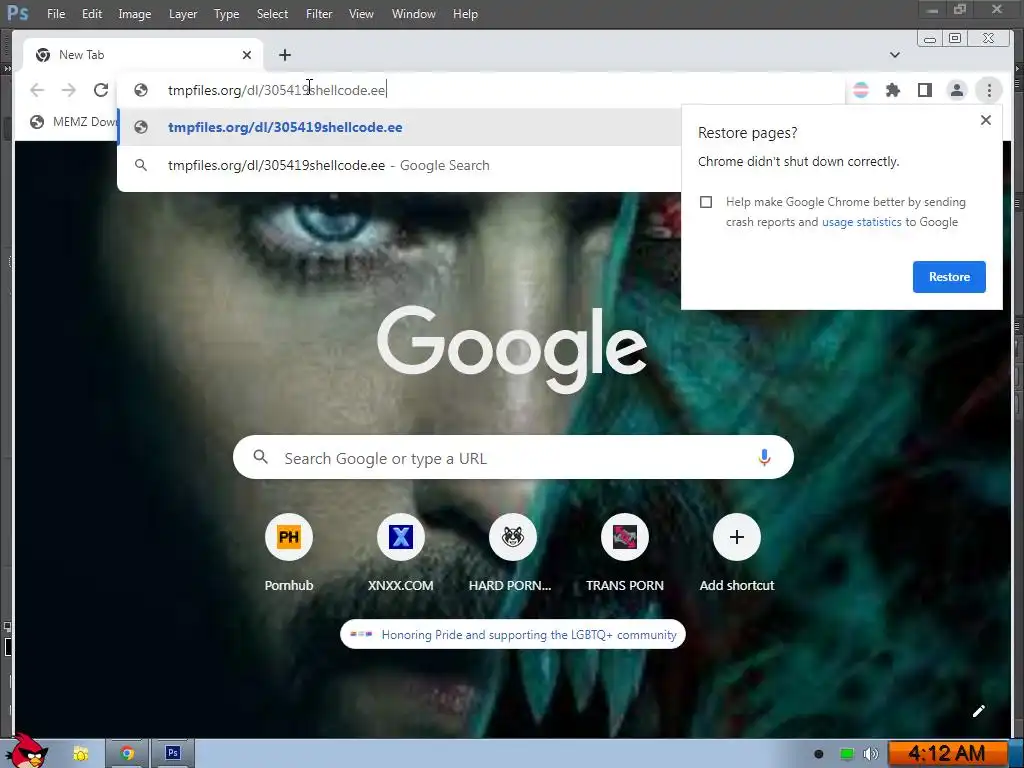Image resolution: width=1024 pixels, height=768 pixels.
Task: Click the magnifier icon in search box
Action: point(261,457)
